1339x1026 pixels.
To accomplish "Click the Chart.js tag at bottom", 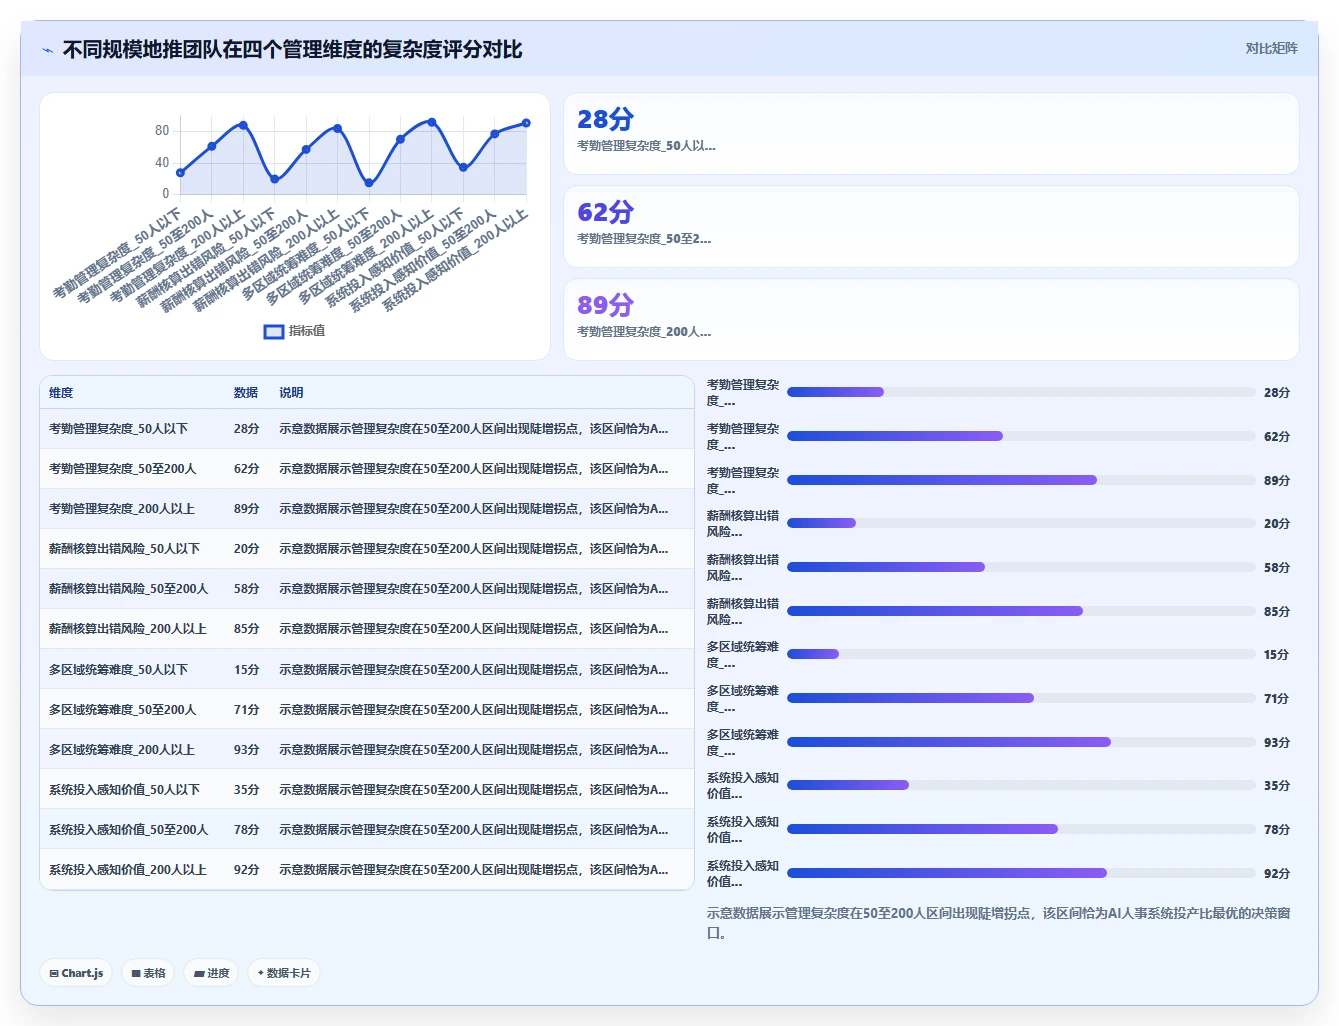I will [77, 973].
